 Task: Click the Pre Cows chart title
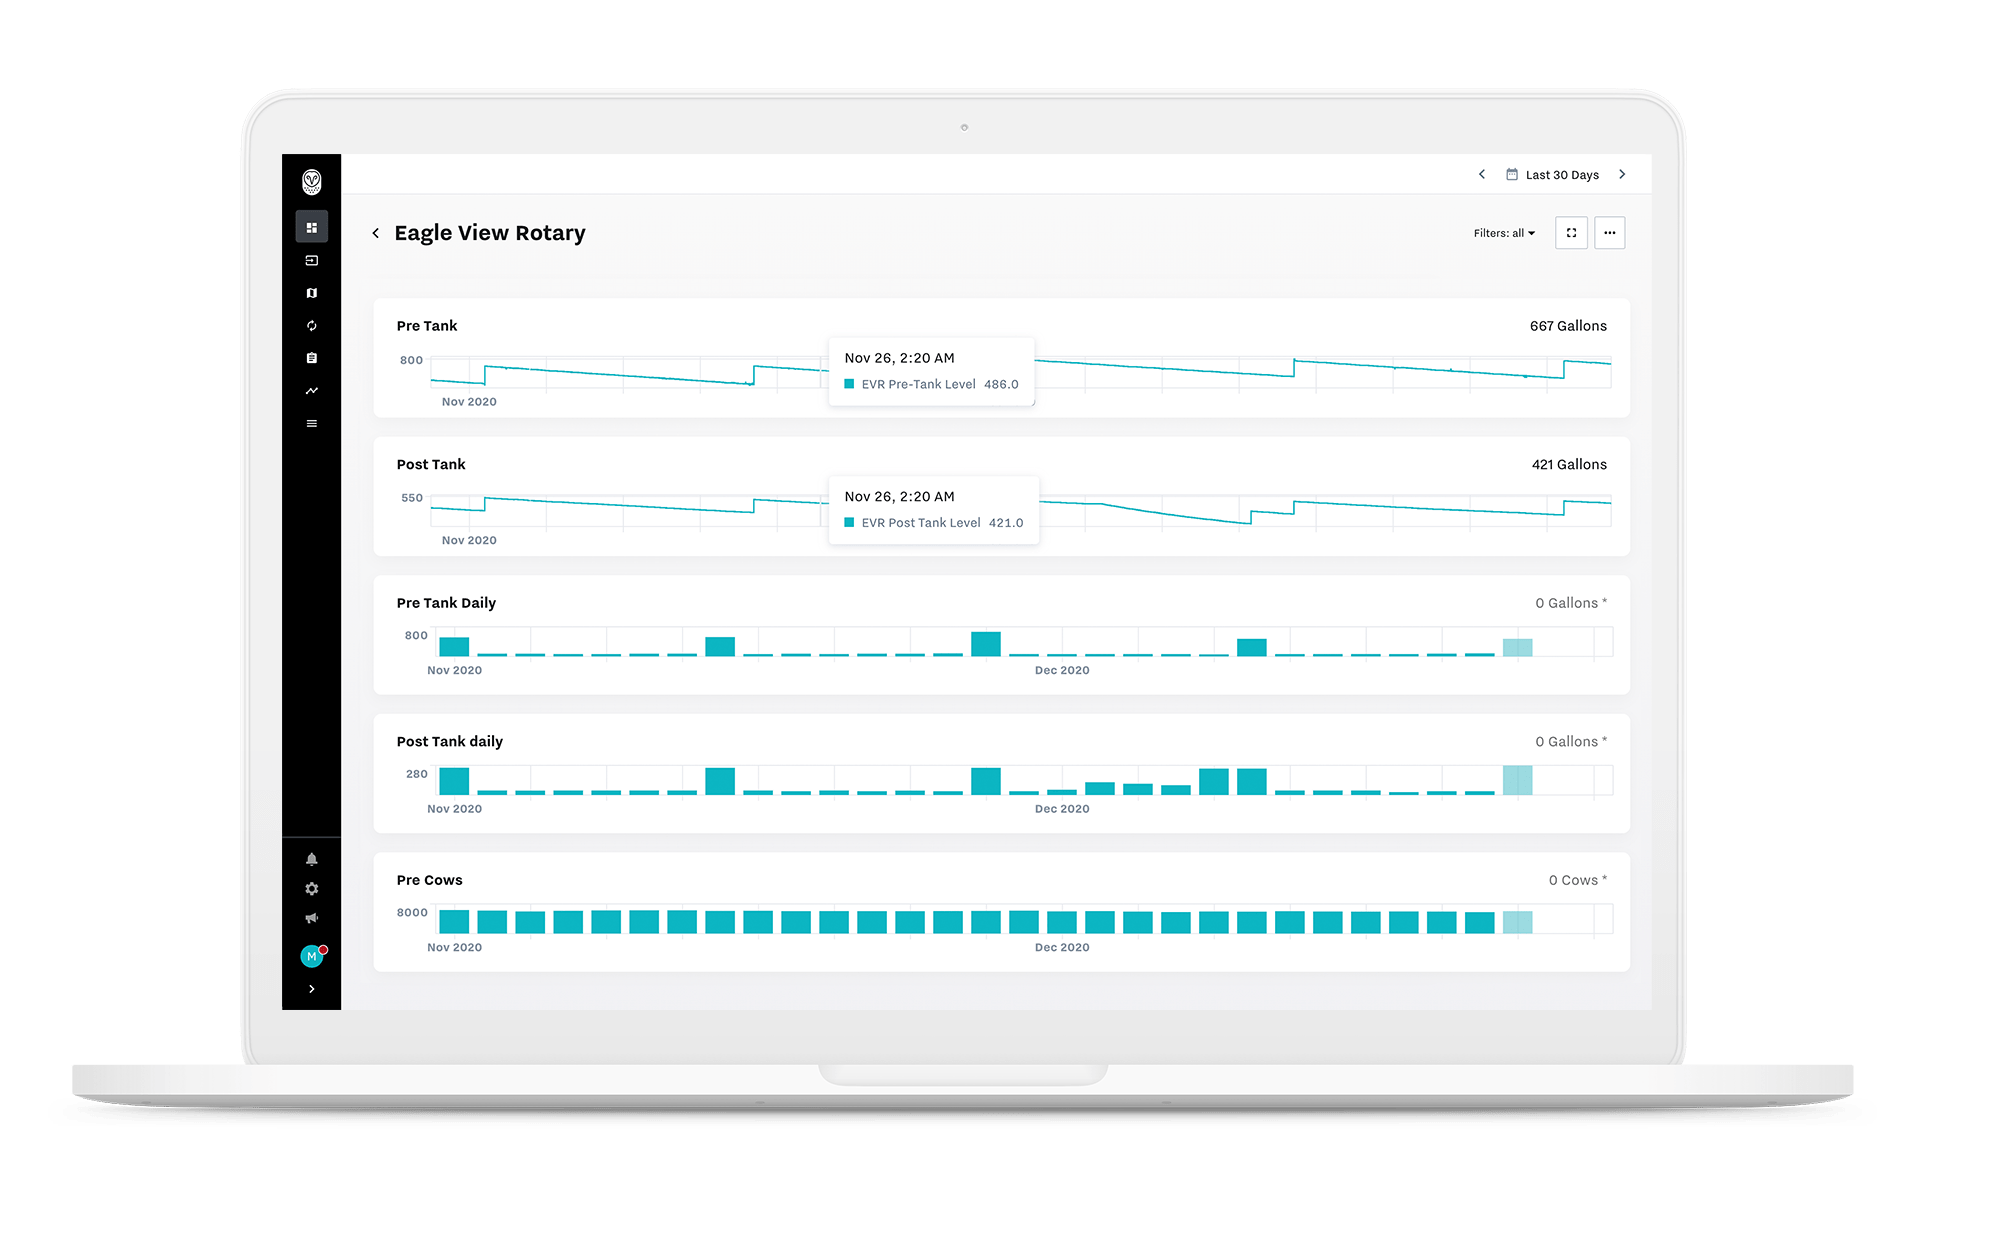coord(429,880)
